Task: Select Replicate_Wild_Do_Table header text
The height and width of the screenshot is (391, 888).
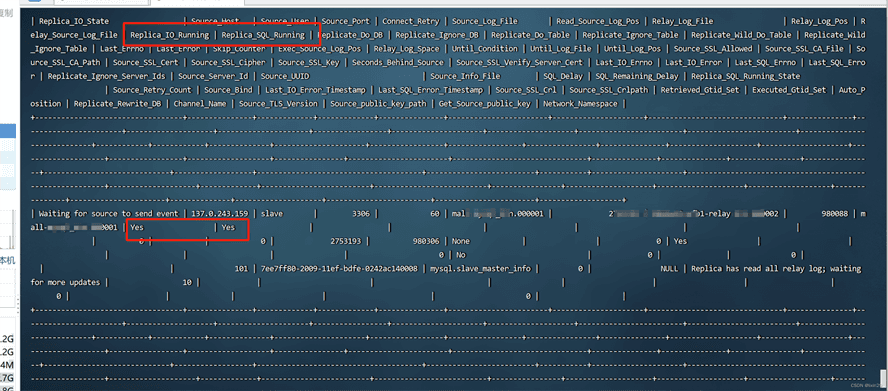Action: click(x=741, y=35)
